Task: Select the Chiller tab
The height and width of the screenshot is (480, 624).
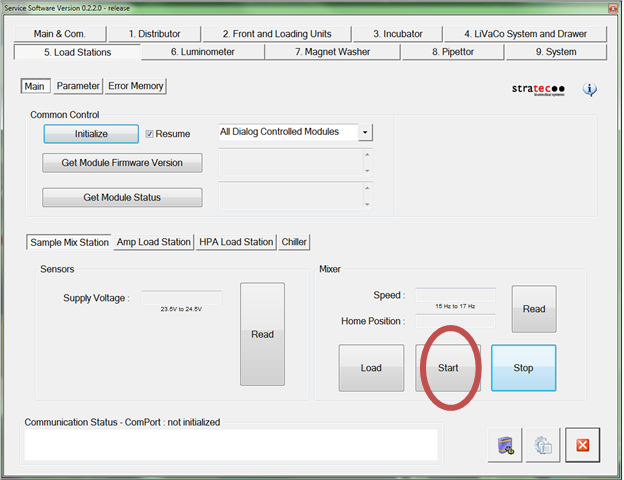Action: click(295, 242)
